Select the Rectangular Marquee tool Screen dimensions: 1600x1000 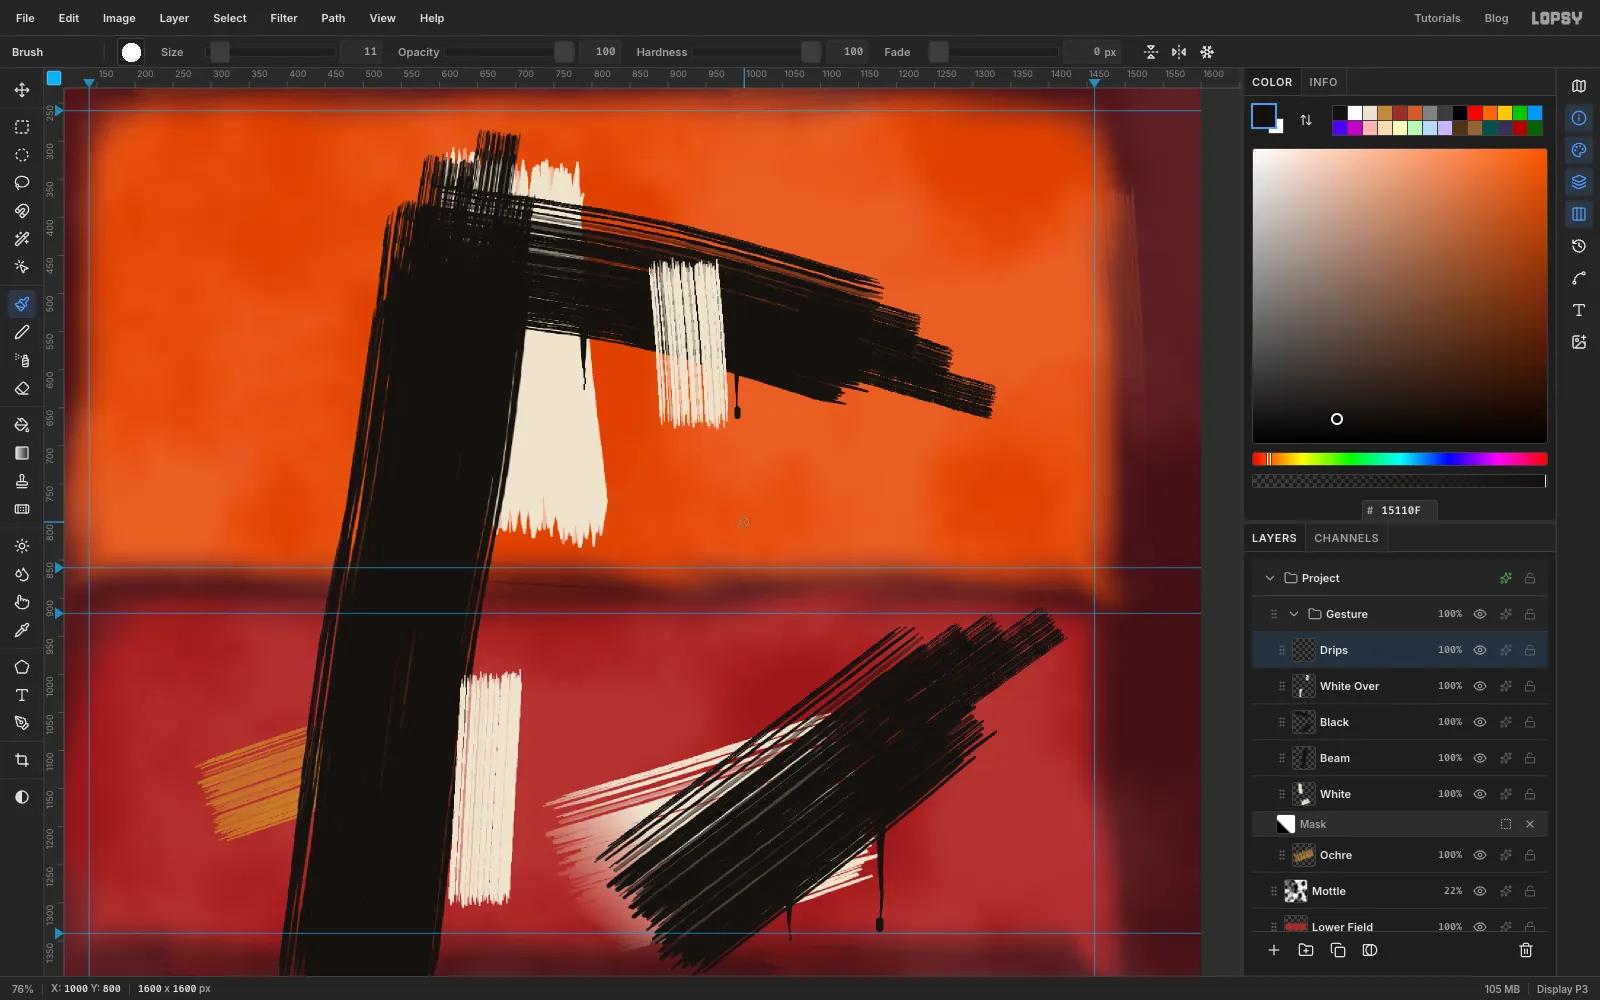tap(22, 127)
